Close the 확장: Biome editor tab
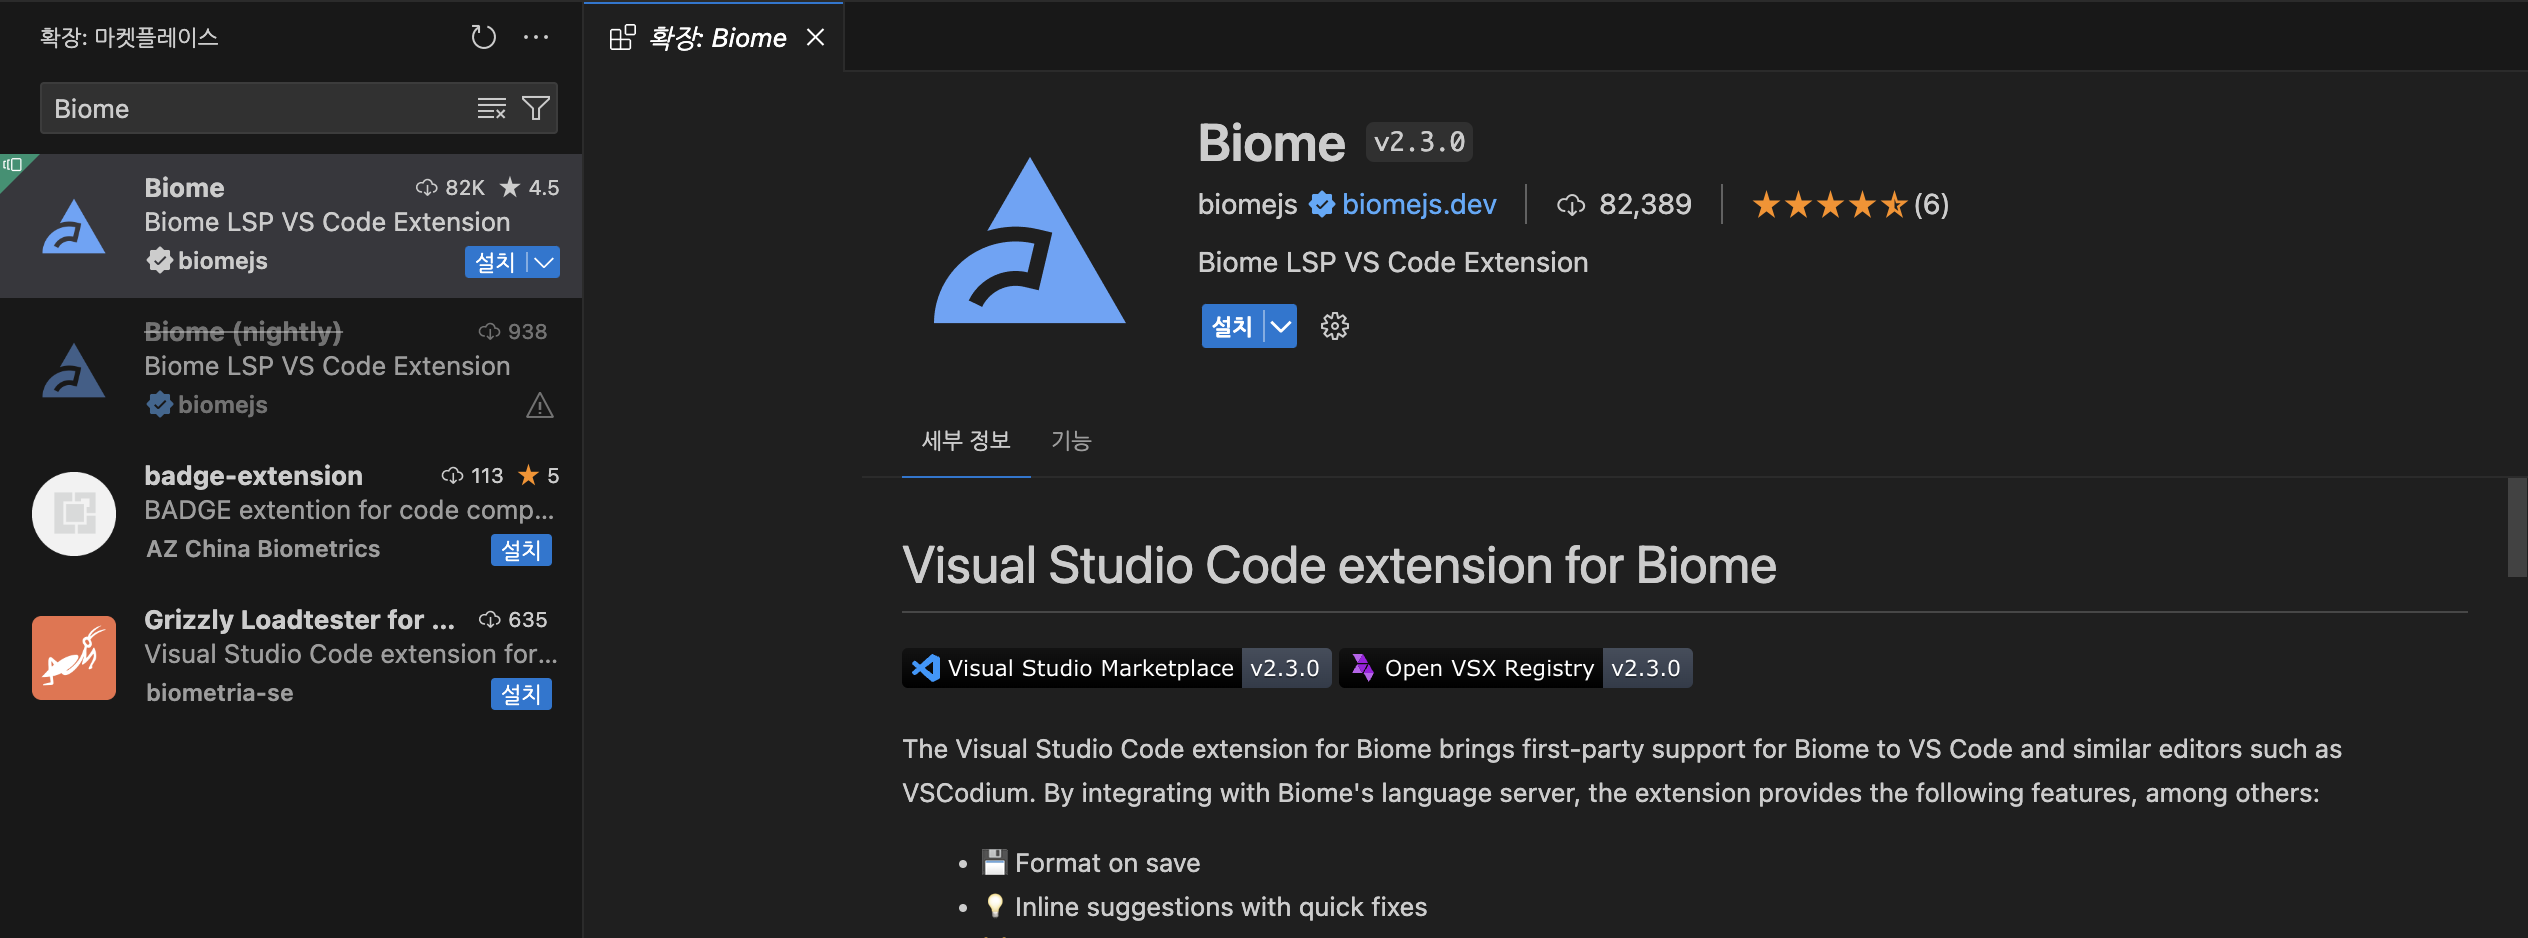Viewport: 2528px width, 938px height. click(x=816, y=38)
